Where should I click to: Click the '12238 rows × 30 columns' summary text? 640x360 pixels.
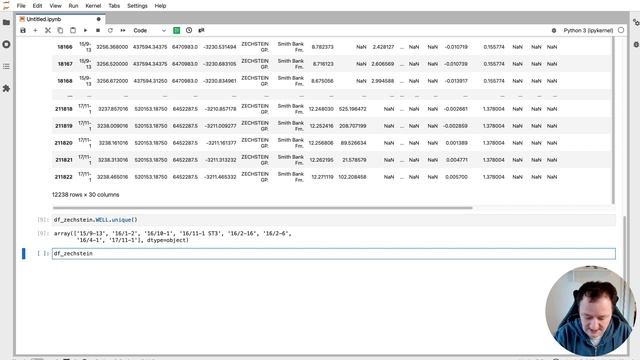(86, 195)
